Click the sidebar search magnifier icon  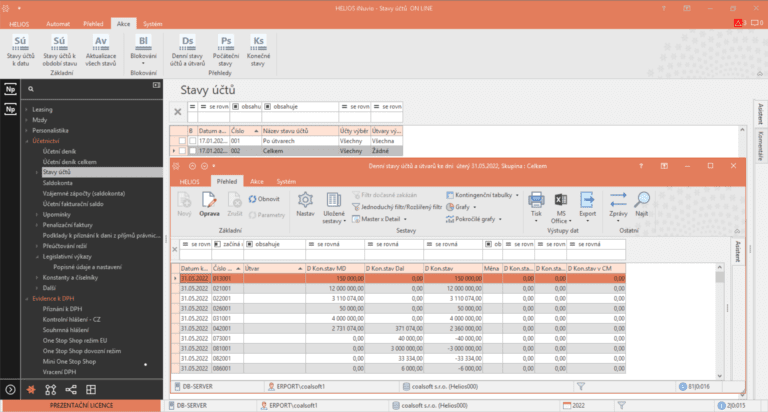coord(31,89)
